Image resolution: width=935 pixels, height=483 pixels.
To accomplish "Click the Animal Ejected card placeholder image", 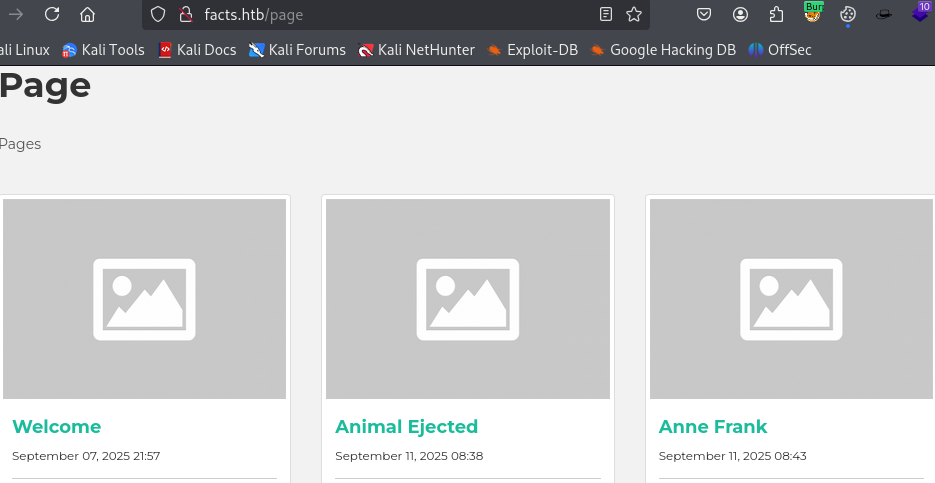I will point(468,299).
